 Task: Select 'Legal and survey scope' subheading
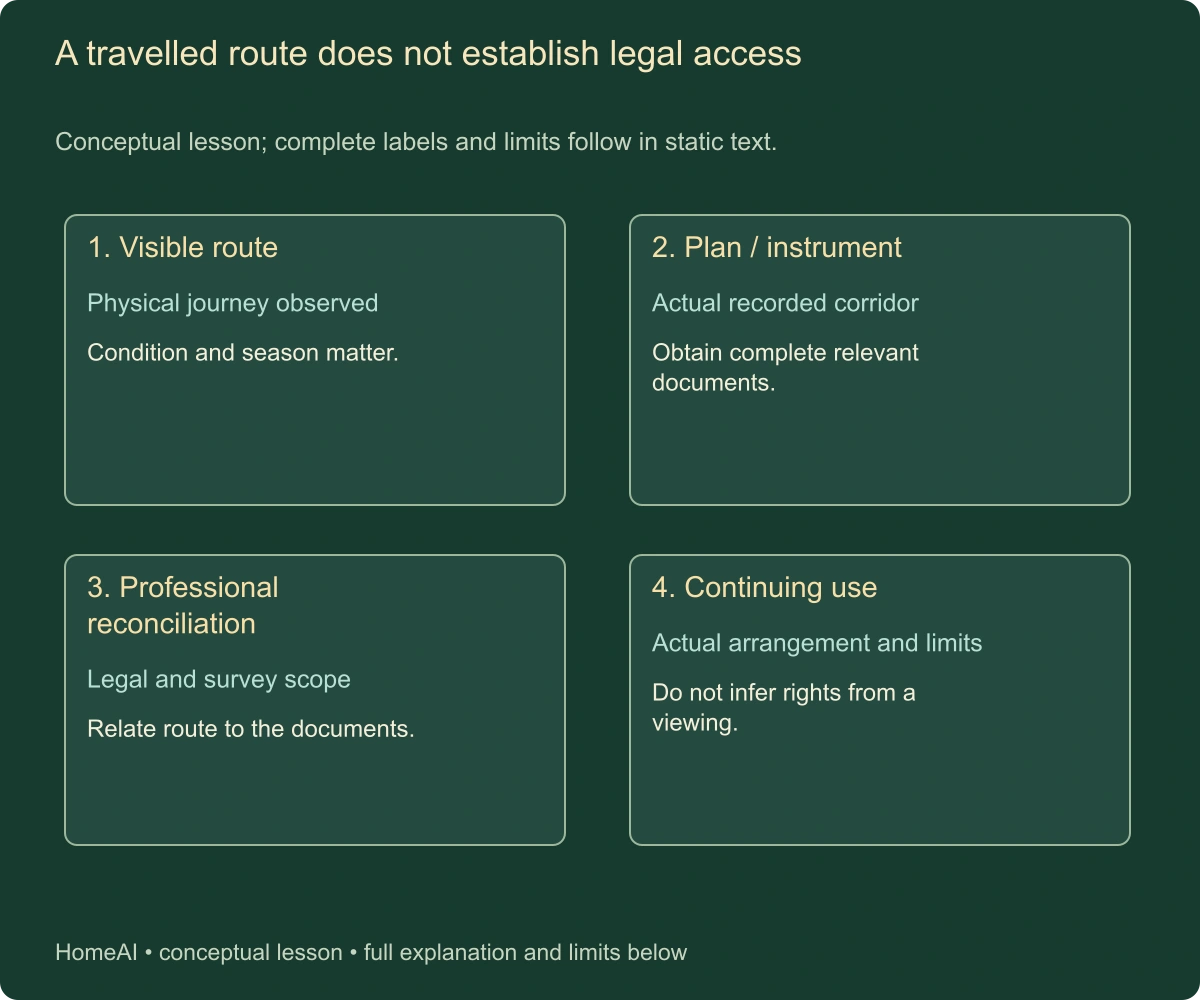[x=219, y=680]
